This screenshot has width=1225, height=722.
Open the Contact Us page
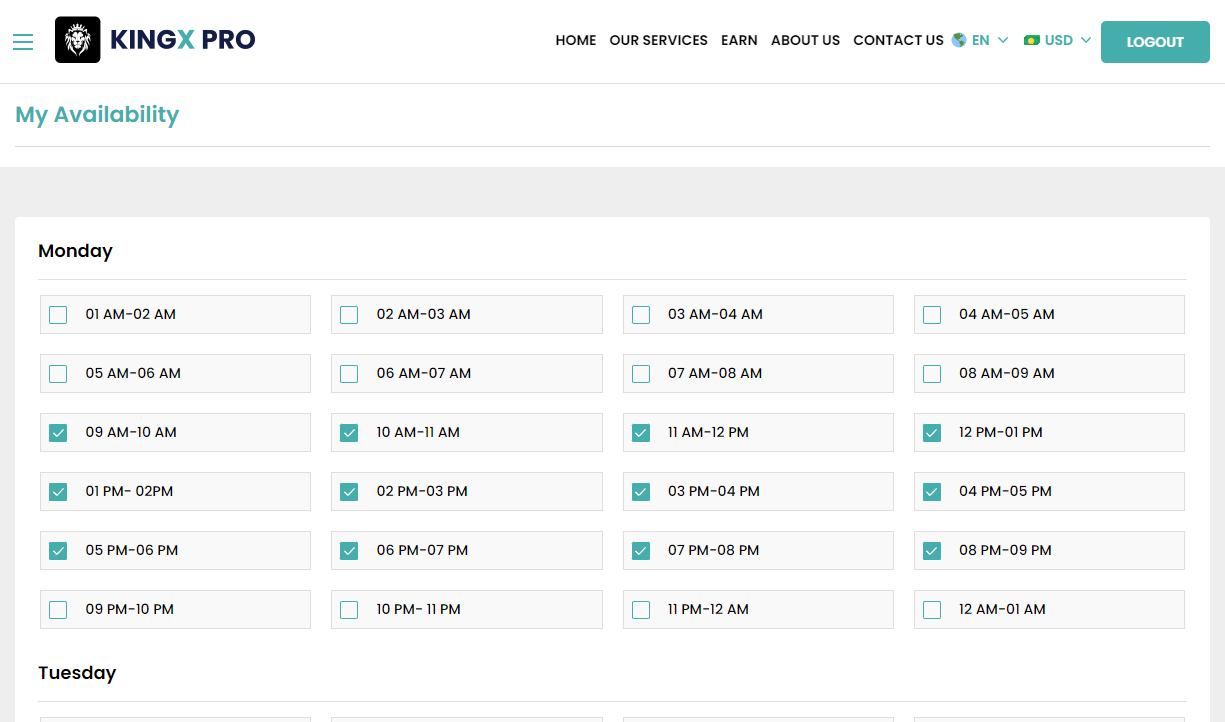(x=898, y=40)
